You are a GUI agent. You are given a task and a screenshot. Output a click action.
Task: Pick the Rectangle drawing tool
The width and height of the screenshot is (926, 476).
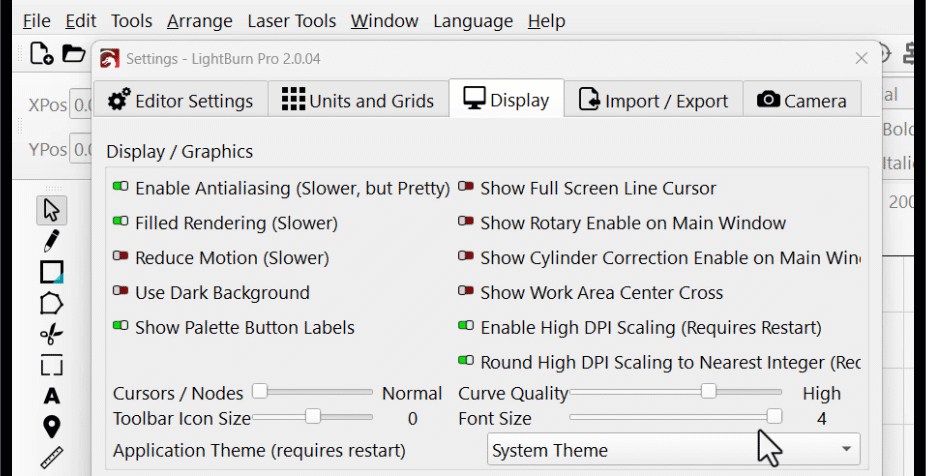tap(52, 272)
